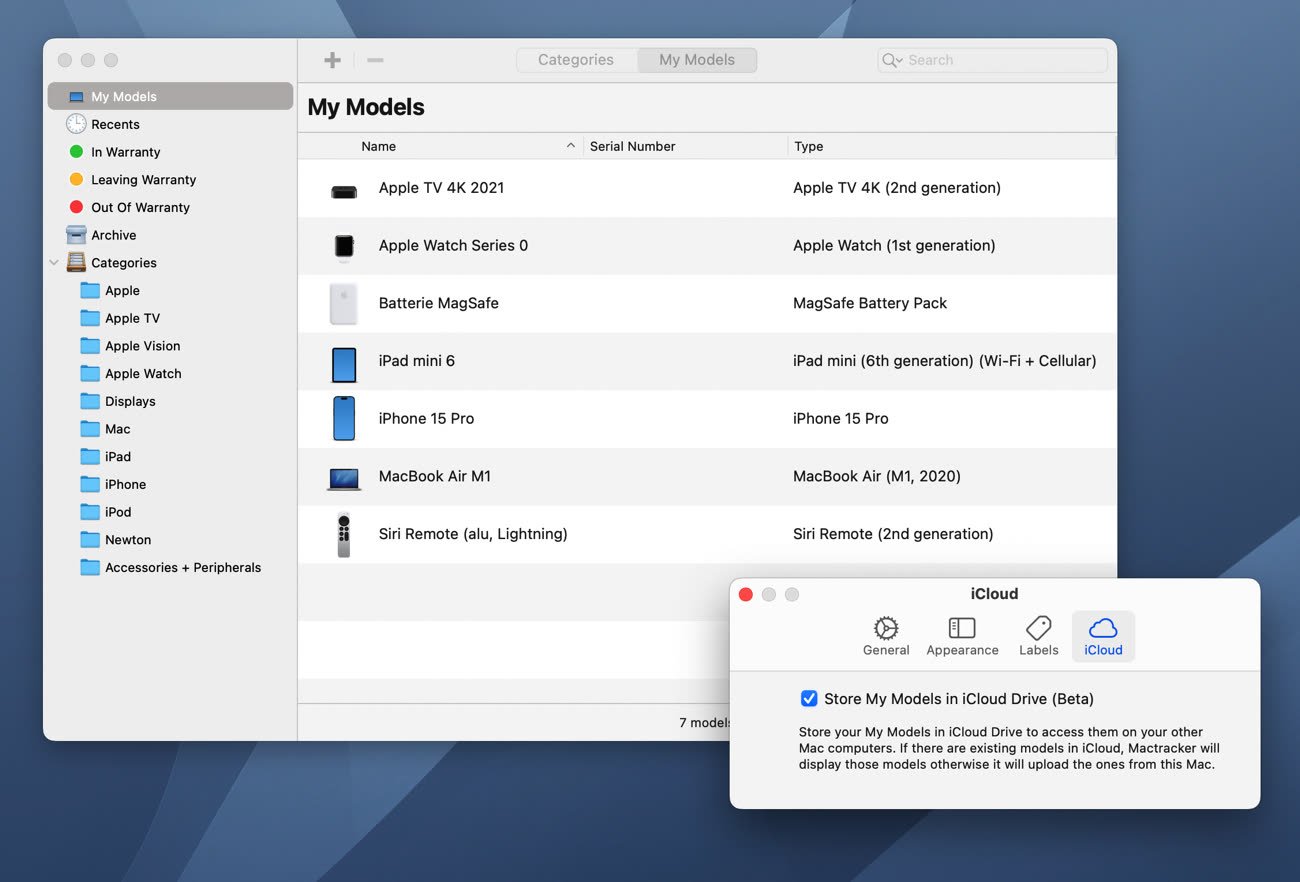Viewport: 1300px width, 882px height.
Task: Open the Apple Watch folder icon
Action: (90, 374)
